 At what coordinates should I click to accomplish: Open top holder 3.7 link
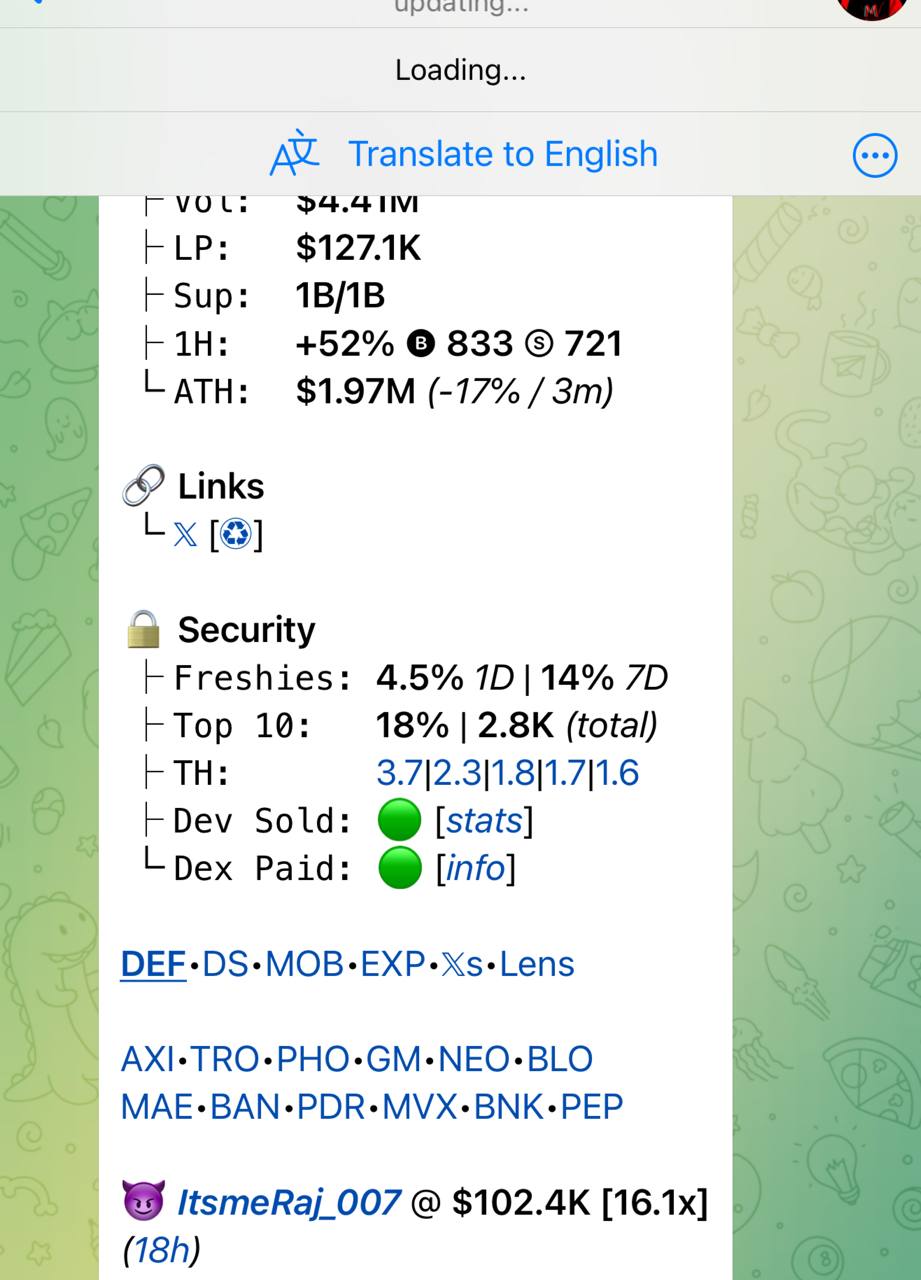coord(399,773)
